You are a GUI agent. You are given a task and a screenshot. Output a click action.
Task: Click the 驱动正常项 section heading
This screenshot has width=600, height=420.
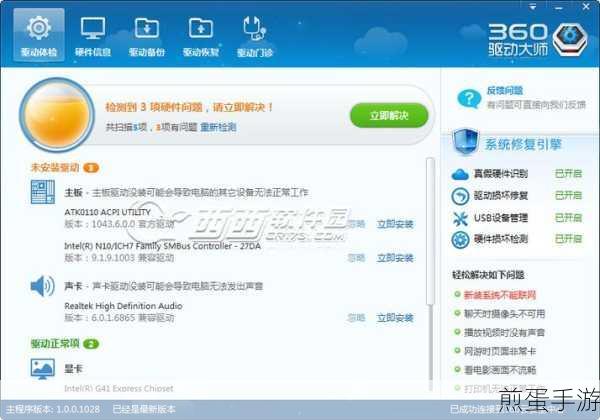pos(55,343)
